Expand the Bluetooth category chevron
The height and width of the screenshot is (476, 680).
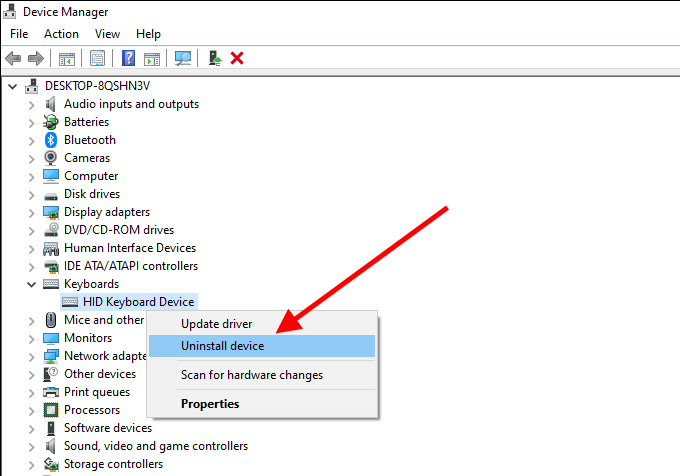pos(31,140)
